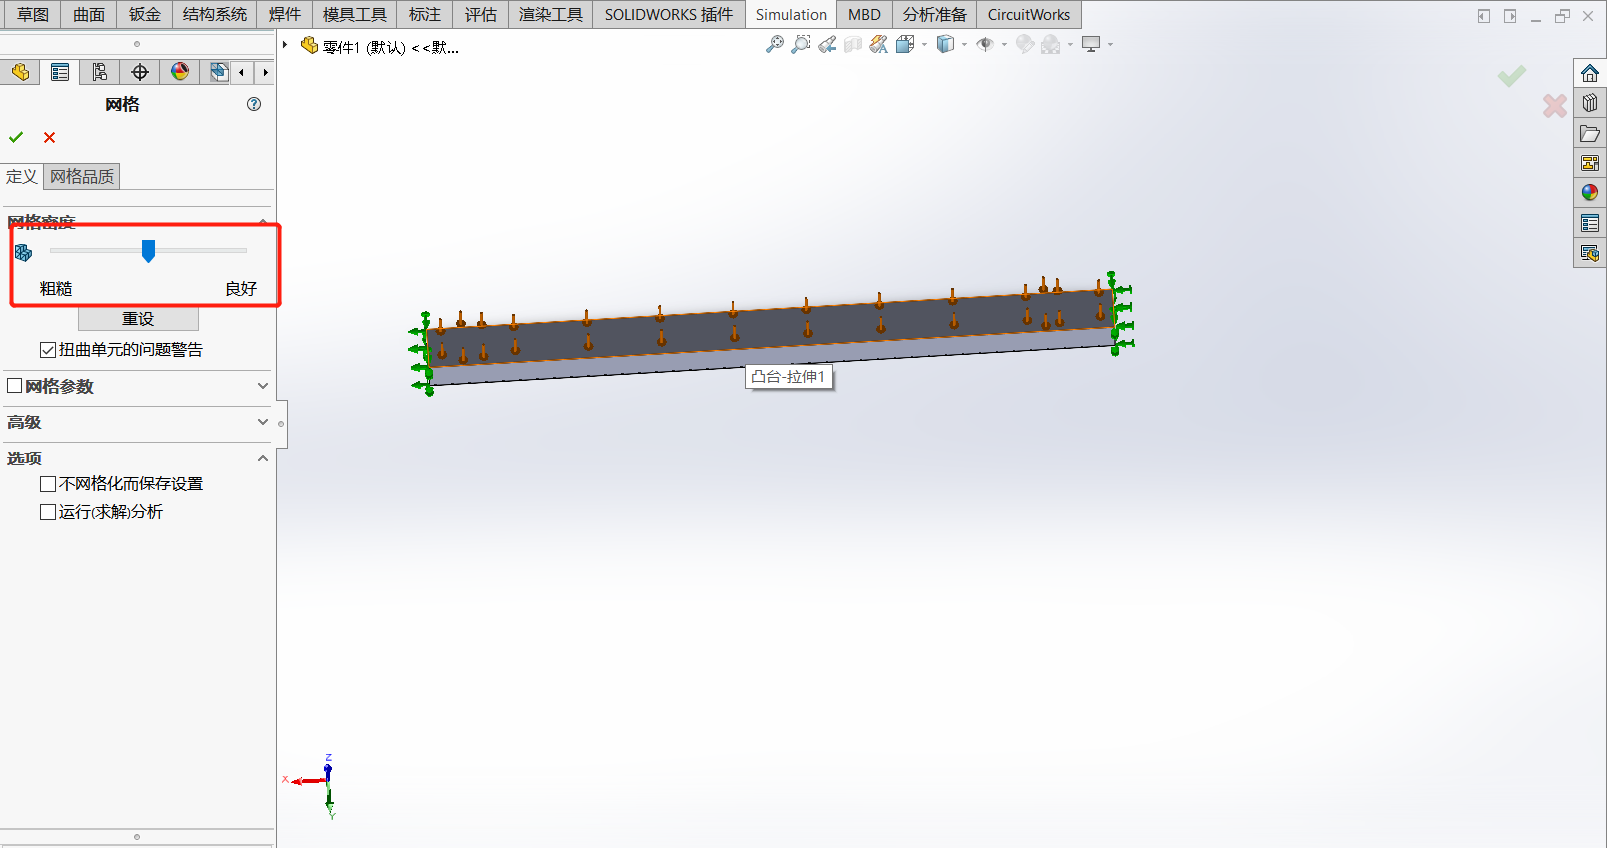Collapse the 选项 section chevron
This screenshot has height=848, width=1607.
point(263,458)
